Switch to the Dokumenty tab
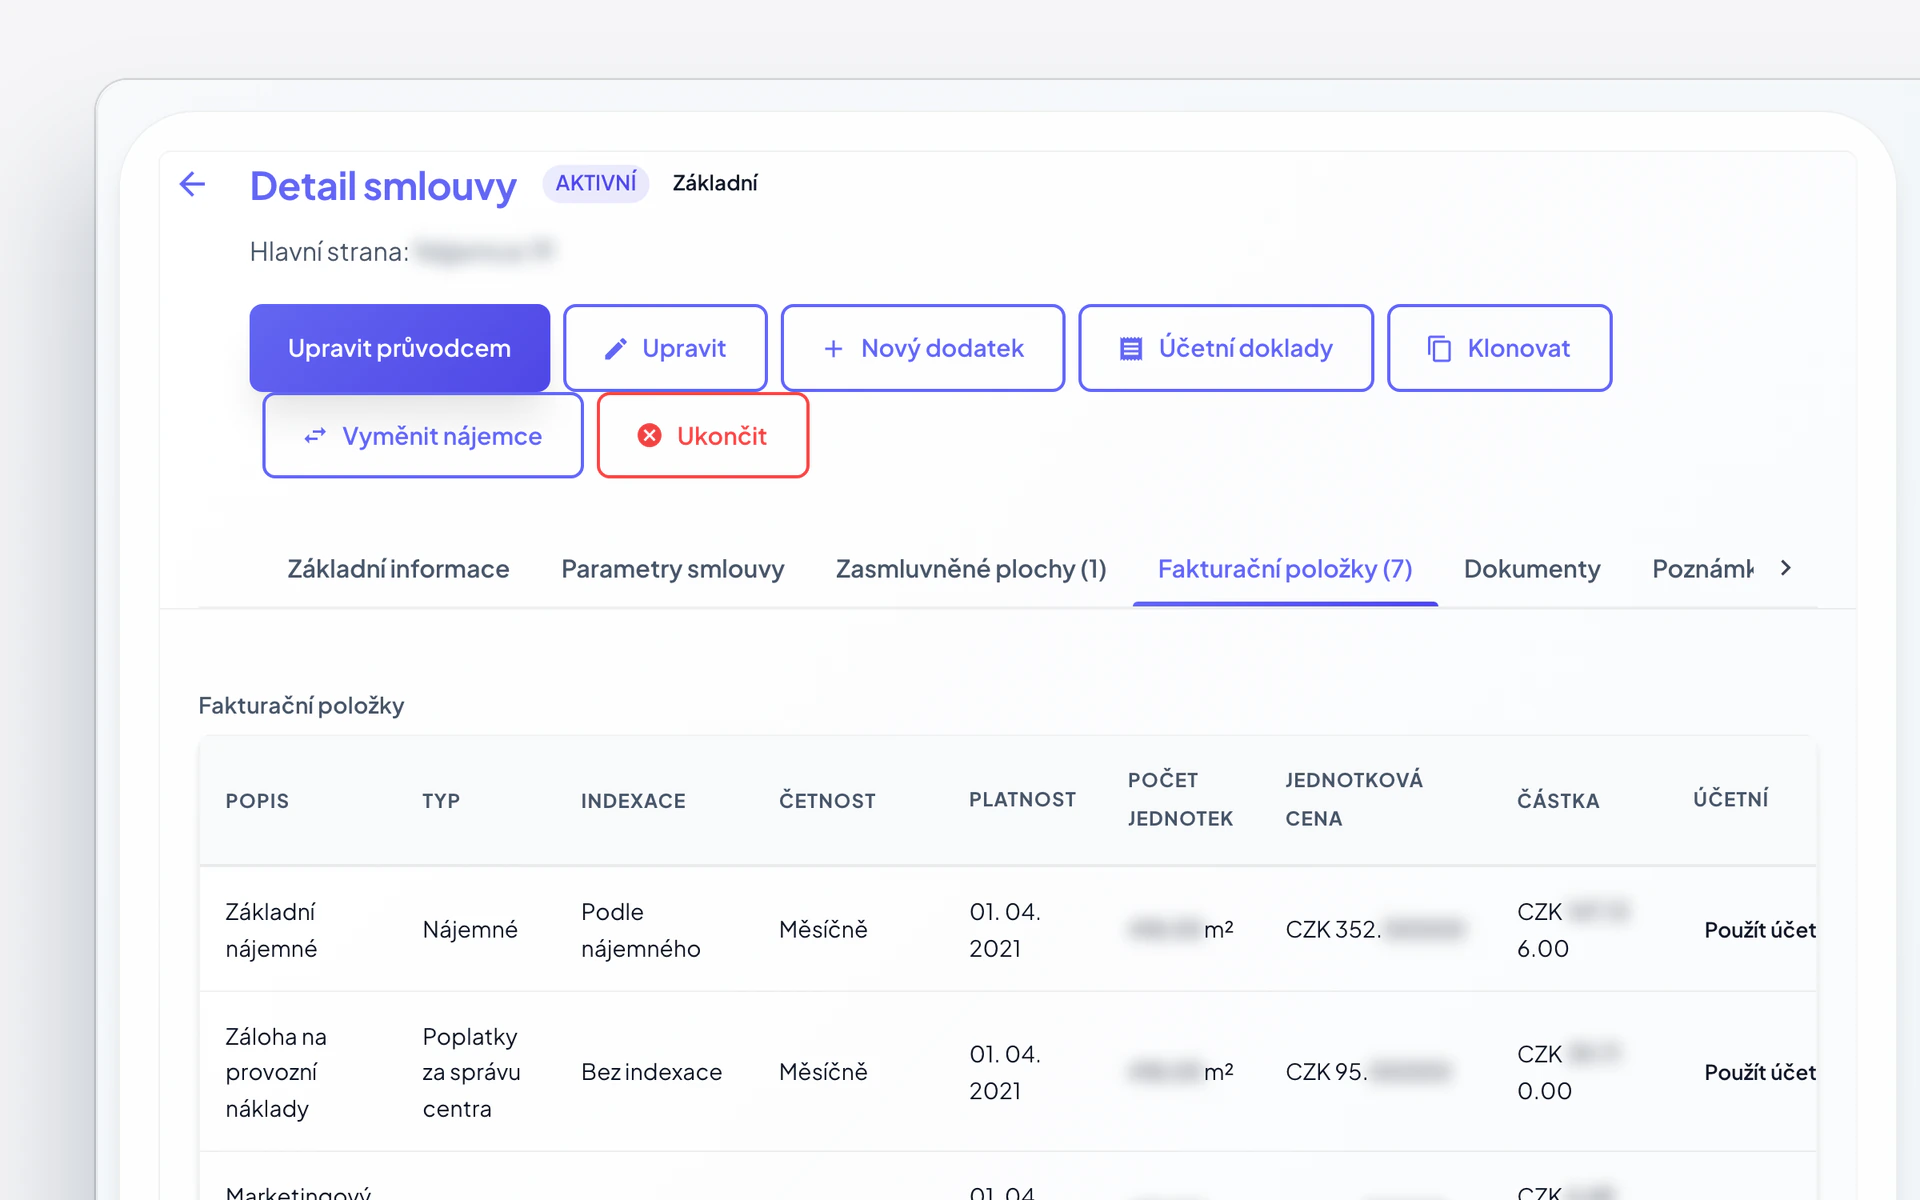Viewport: 1920px width, 1200px height. [x=1532, y=569]
